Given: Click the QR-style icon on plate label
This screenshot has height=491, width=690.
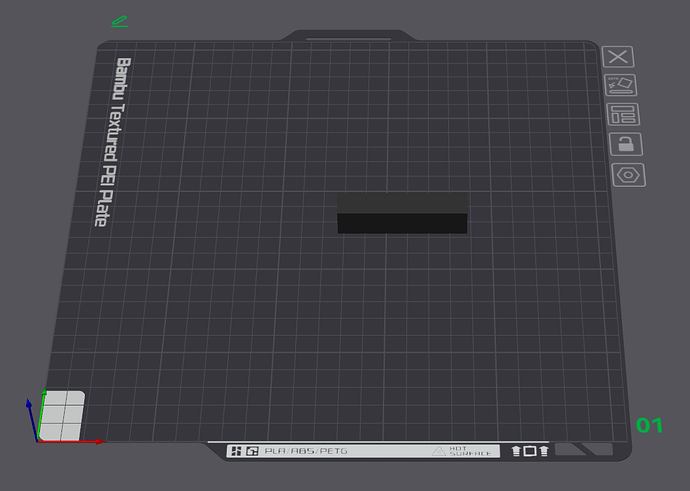Looking at the screenshot, I should click(x=236, y=452).
